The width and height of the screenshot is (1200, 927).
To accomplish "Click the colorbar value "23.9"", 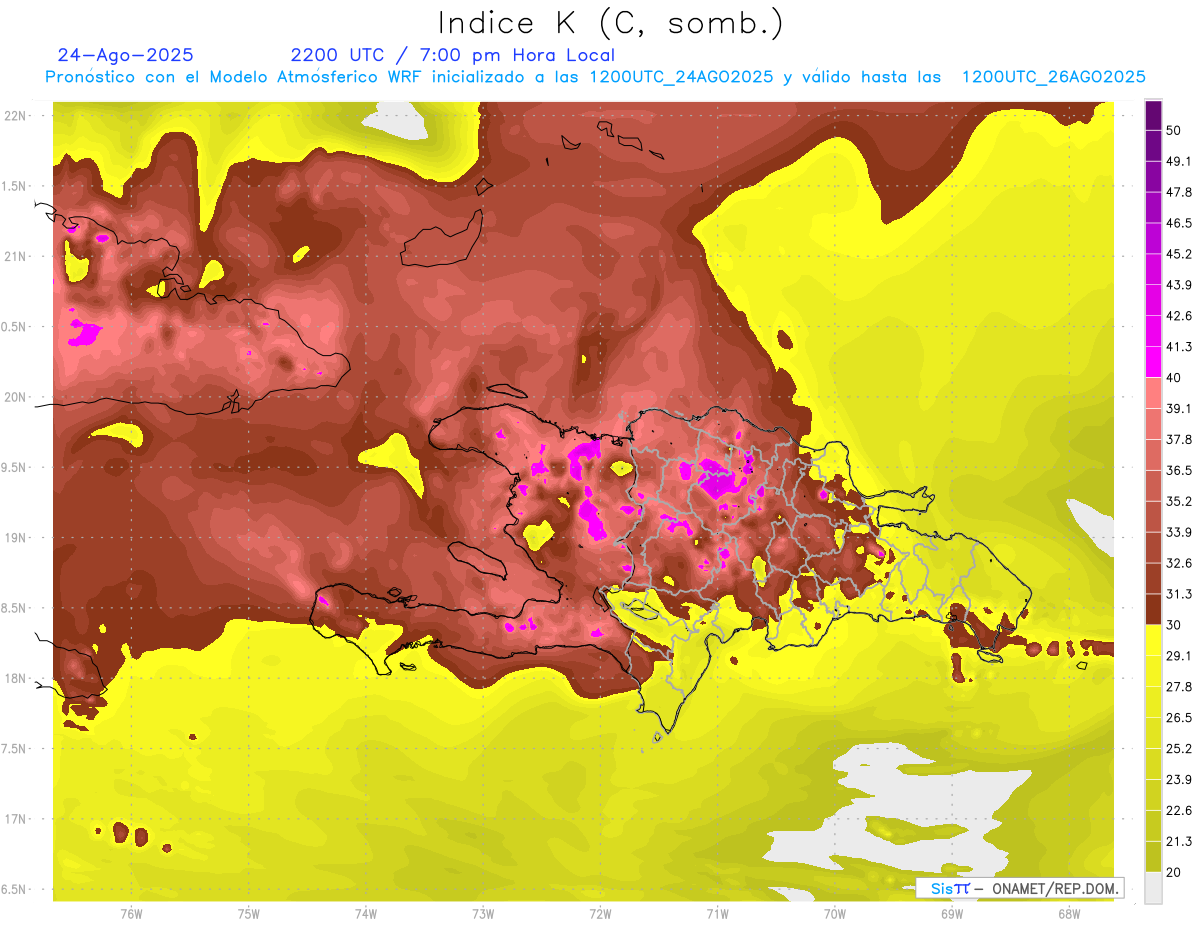I will [1178, 779].
